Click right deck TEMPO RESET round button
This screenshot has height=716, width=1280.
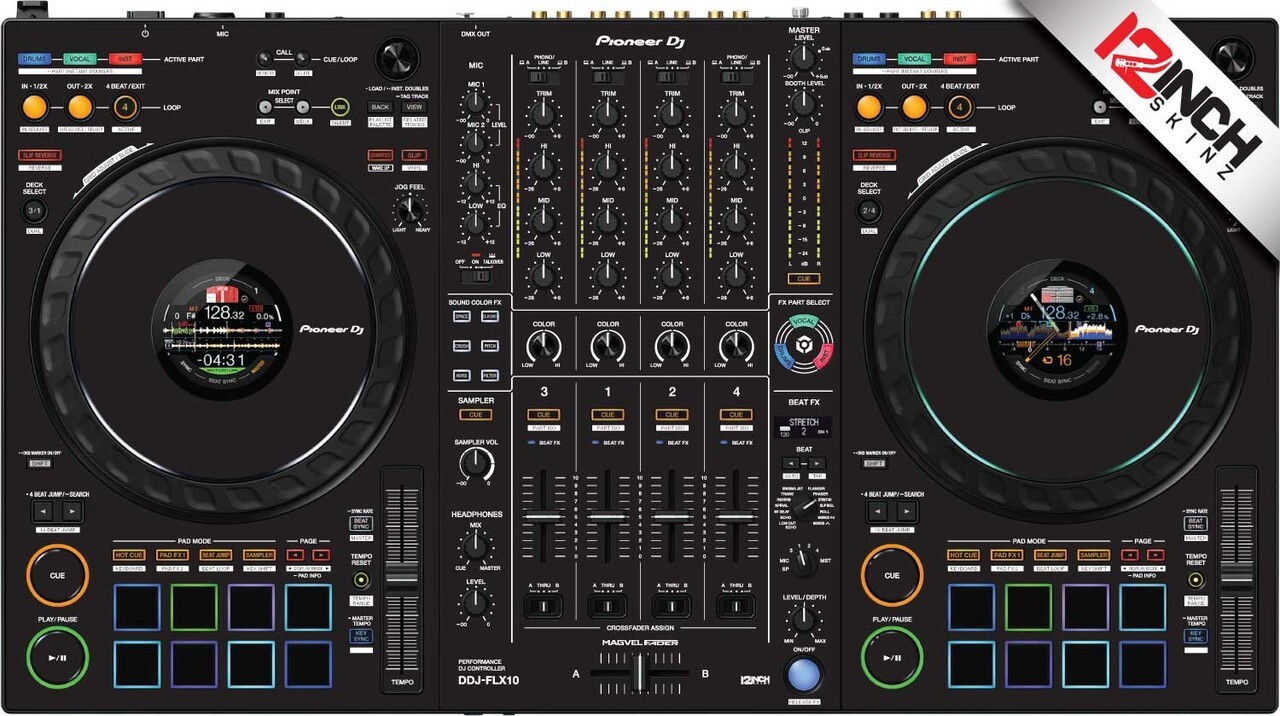coord(1195,579)
